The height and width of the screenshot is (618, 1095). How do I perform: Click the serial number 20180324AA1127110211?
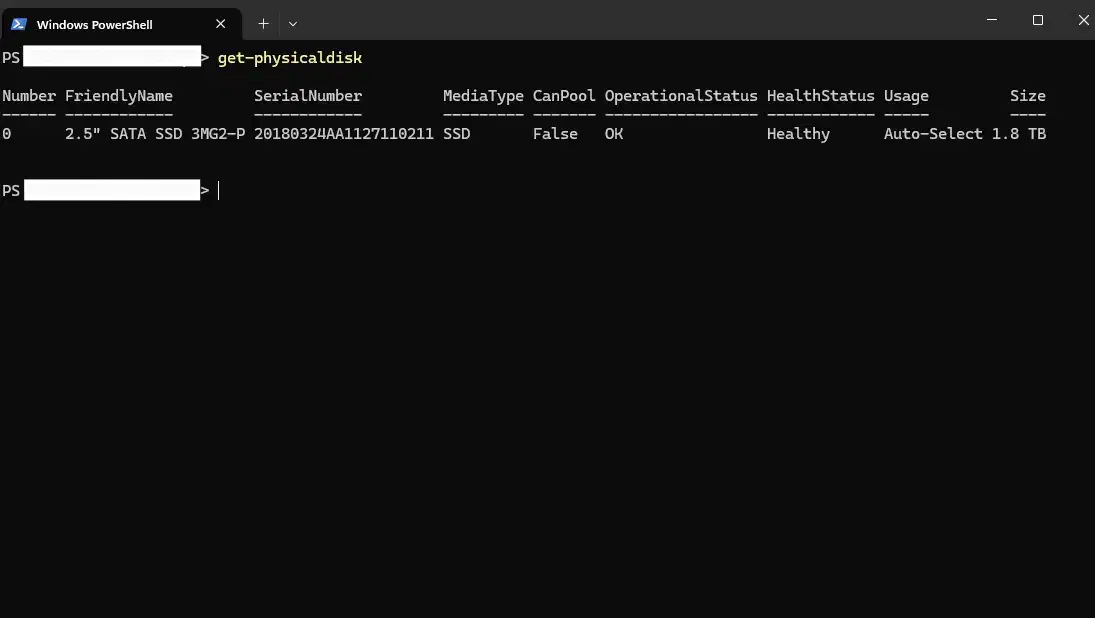pyautogui.click(x=344, y=134)
